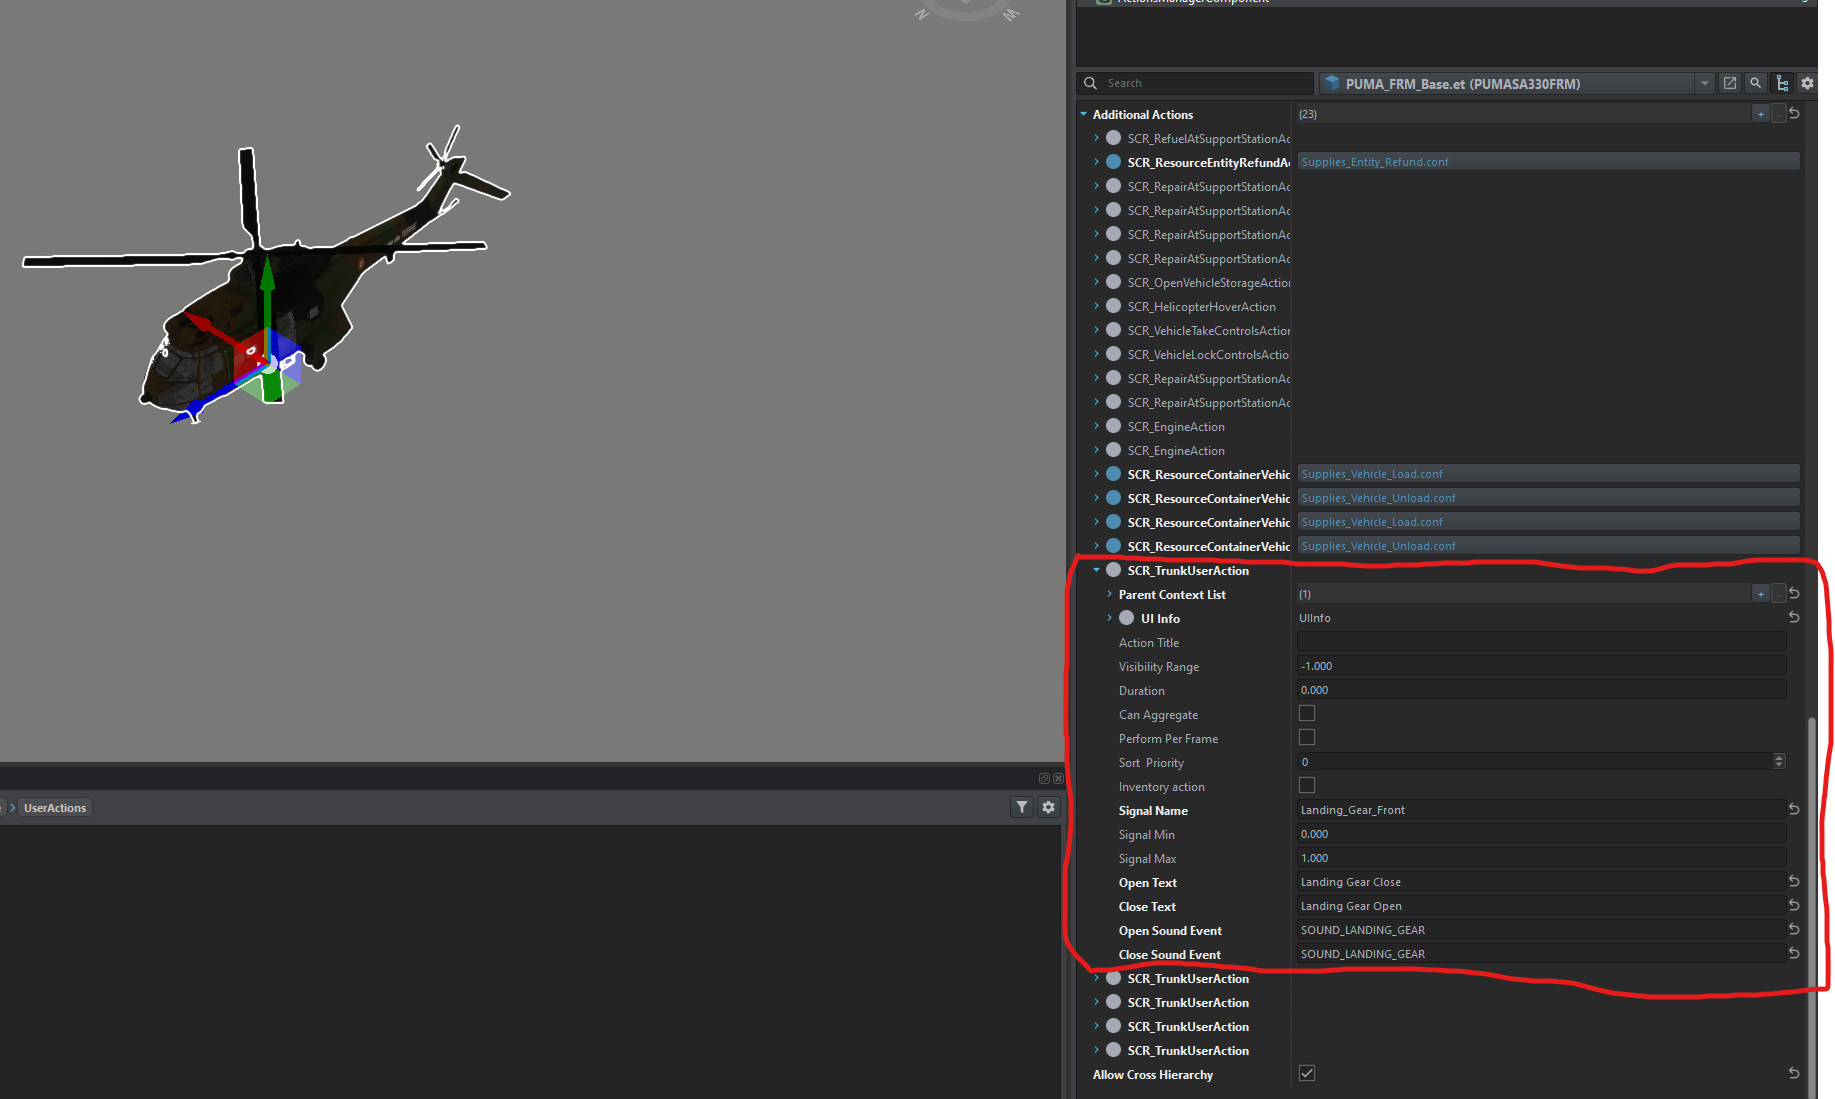Expand SCR_VehicleTakeControlsAction
The width and height of the screenshot is (1835, 1099).
tap(1096, 330)
